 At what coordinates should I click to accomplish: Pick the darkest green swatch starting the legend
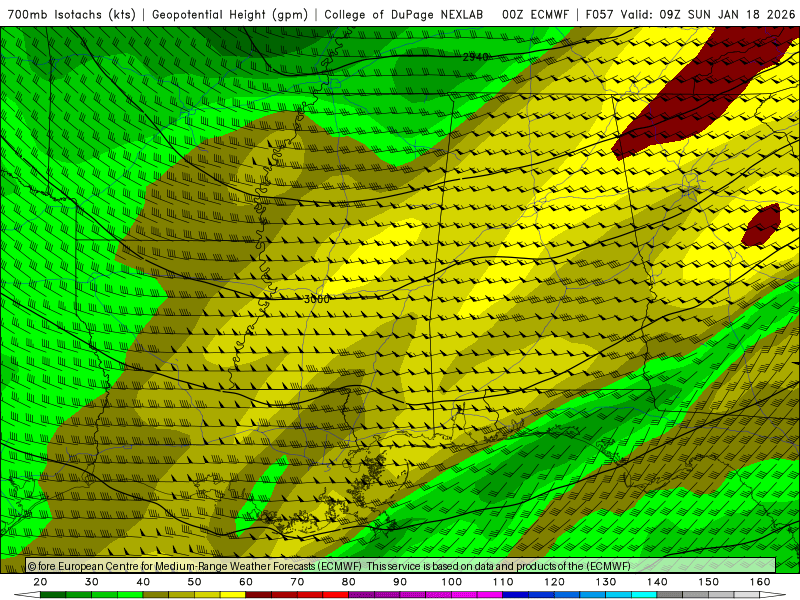pos(53,595)
